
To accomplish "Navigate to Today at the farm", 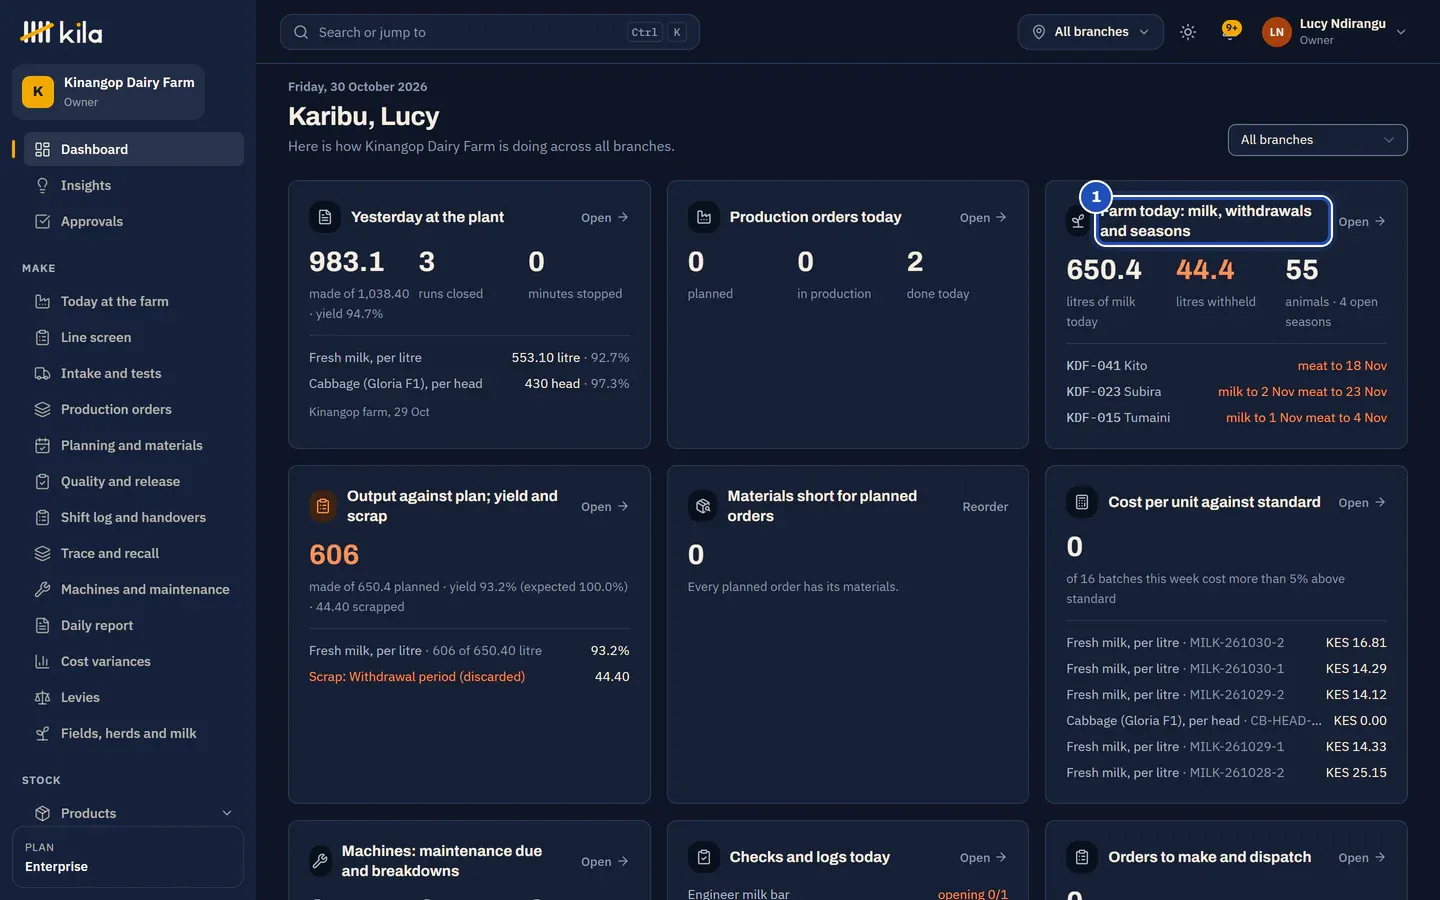I will (x=134, y=301).
